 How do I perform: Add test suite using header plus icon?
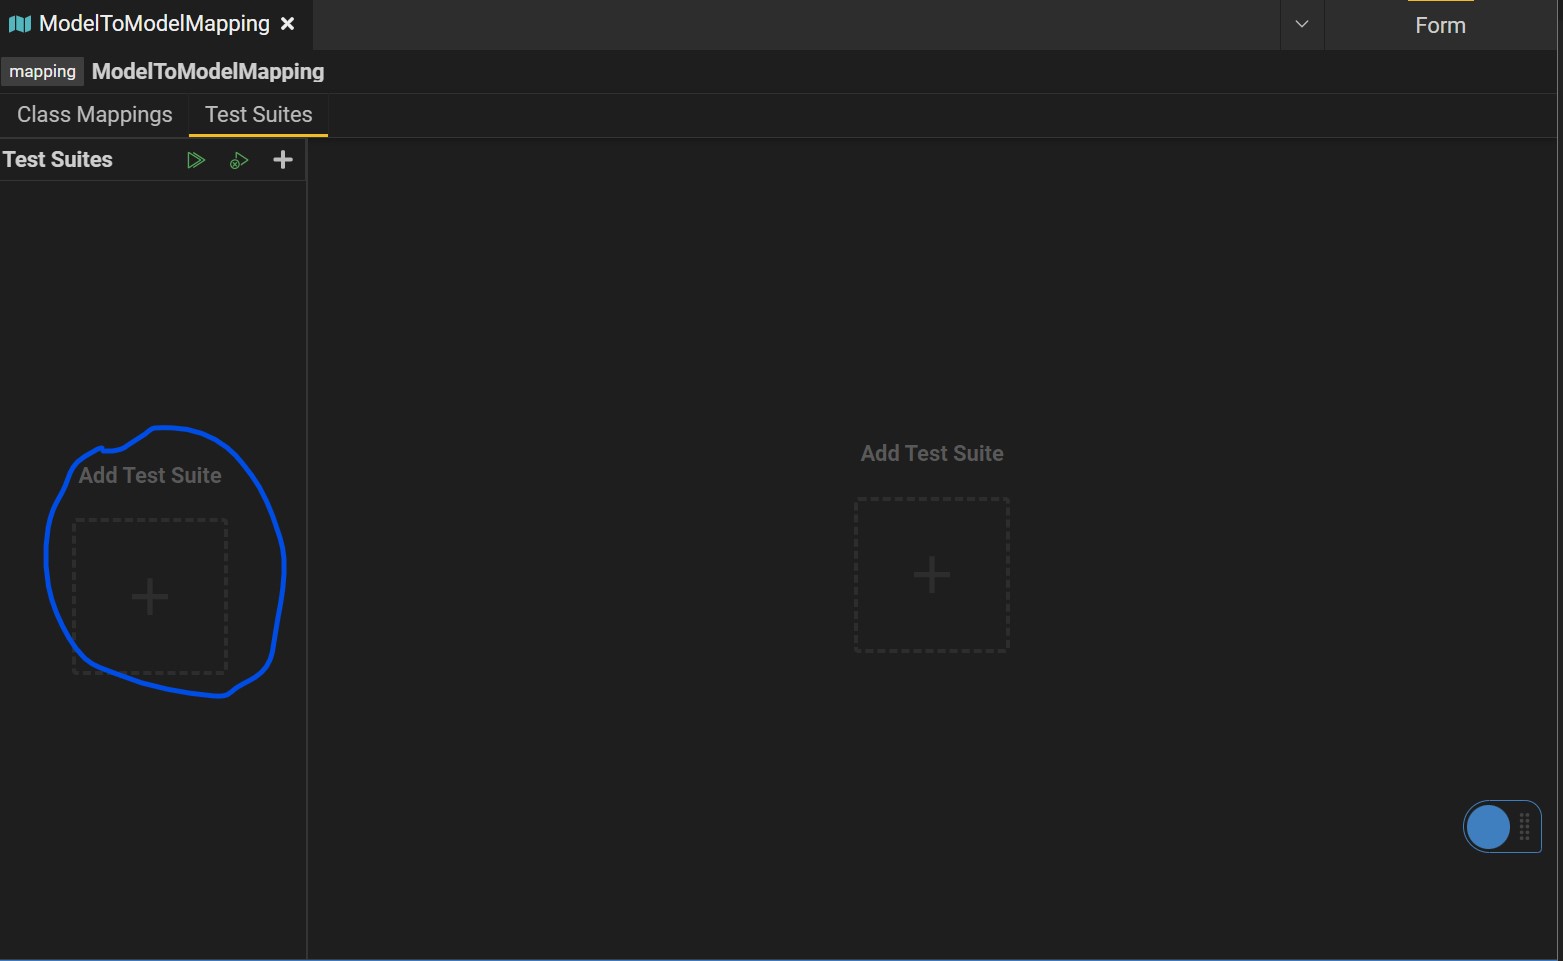[283, 160]
